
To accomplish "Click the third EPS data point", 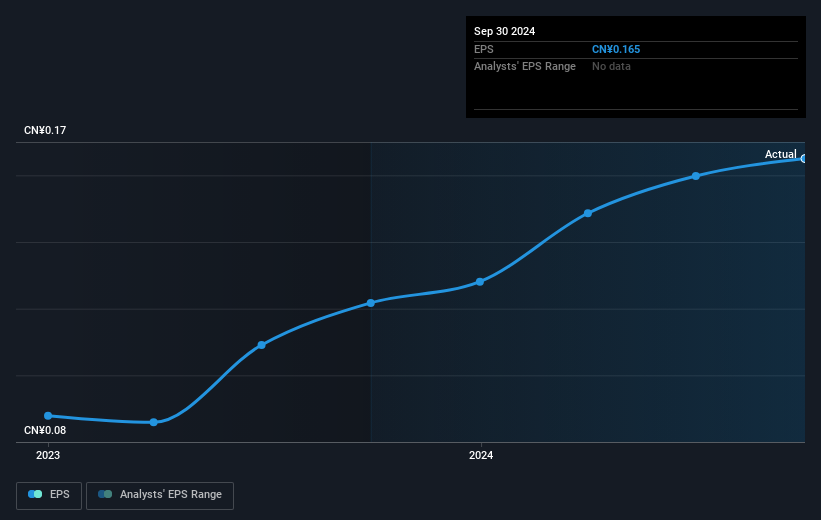I will point(262,345).
